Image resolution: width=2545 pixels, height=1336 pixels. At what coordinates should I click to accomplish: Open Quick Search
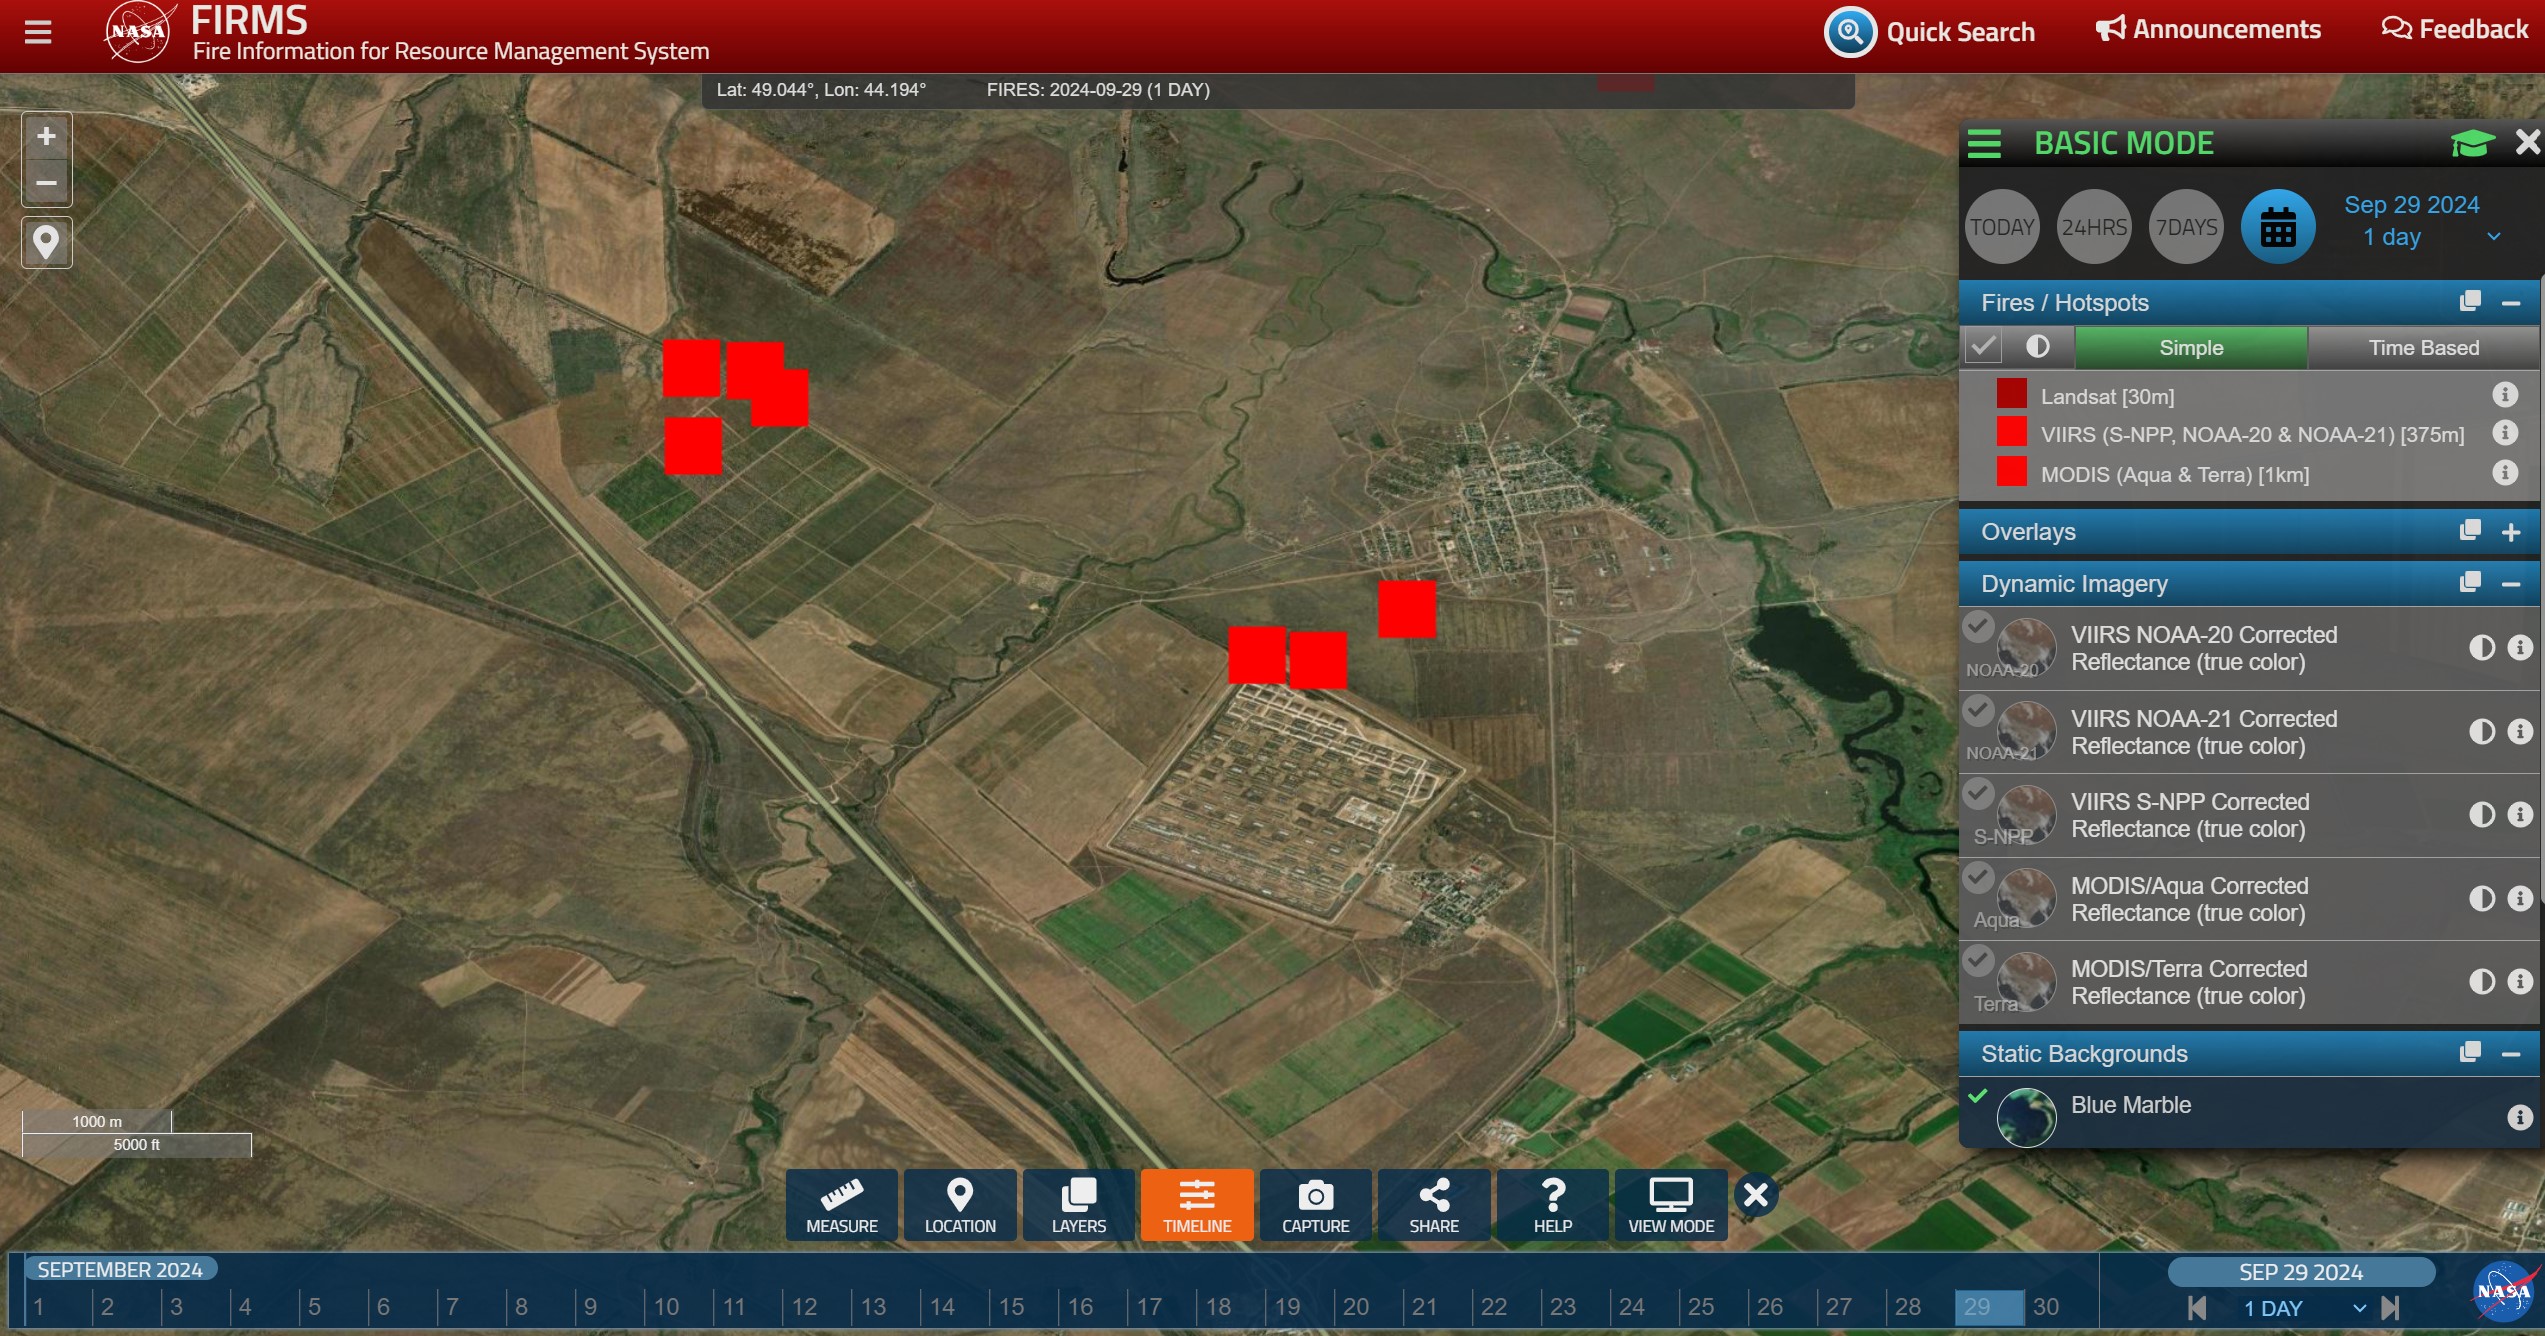pyautogui.click(x=1929, y=32)
